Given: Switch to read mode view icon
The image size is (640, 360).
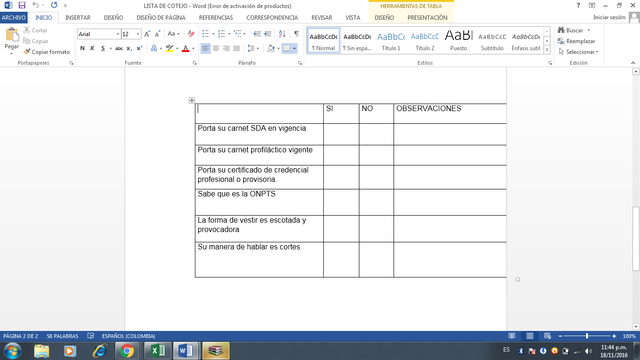Looking at the screenshot, I should click(x=512, y=336).
